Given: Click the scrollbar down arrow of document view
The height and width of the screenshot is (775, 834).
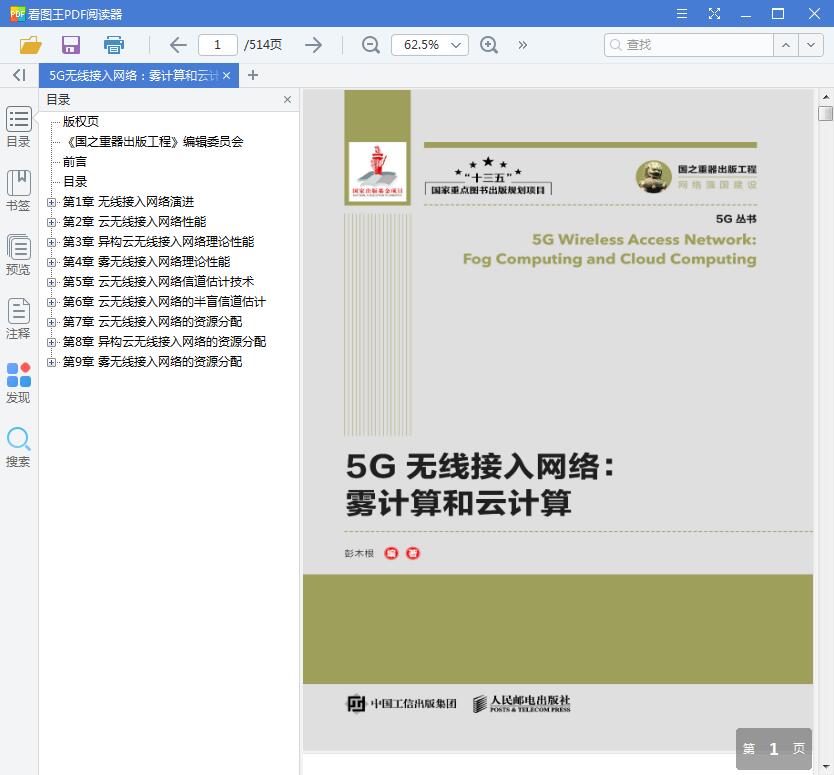Looking at the screenshot, I should coord(825,766).
